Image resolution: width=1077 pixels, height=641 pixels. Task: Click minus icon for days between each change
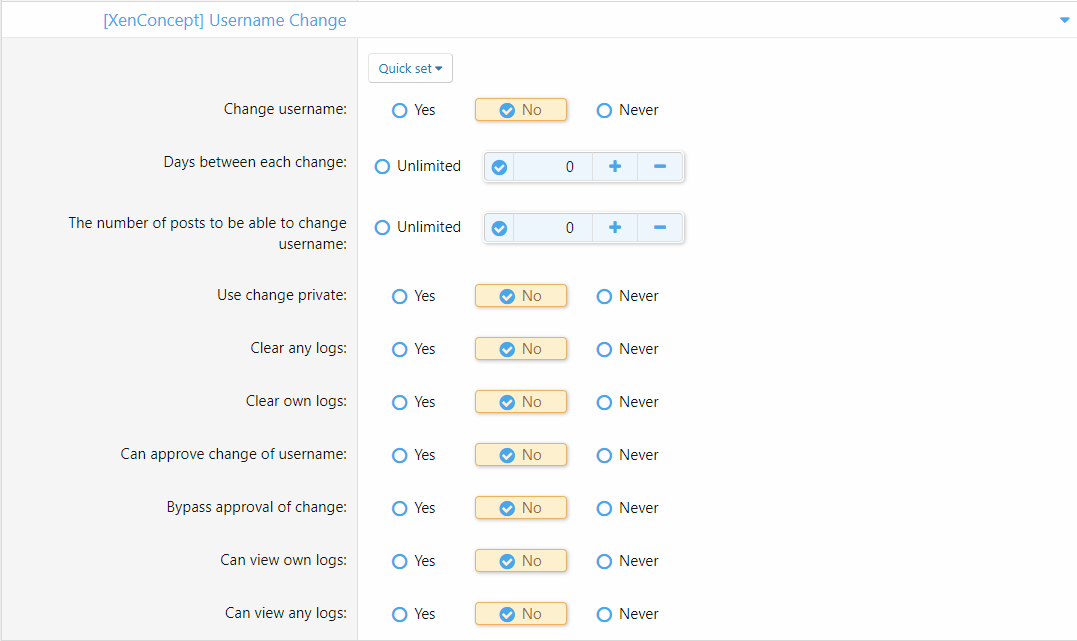pyautogui.click(x=660, y=167)
